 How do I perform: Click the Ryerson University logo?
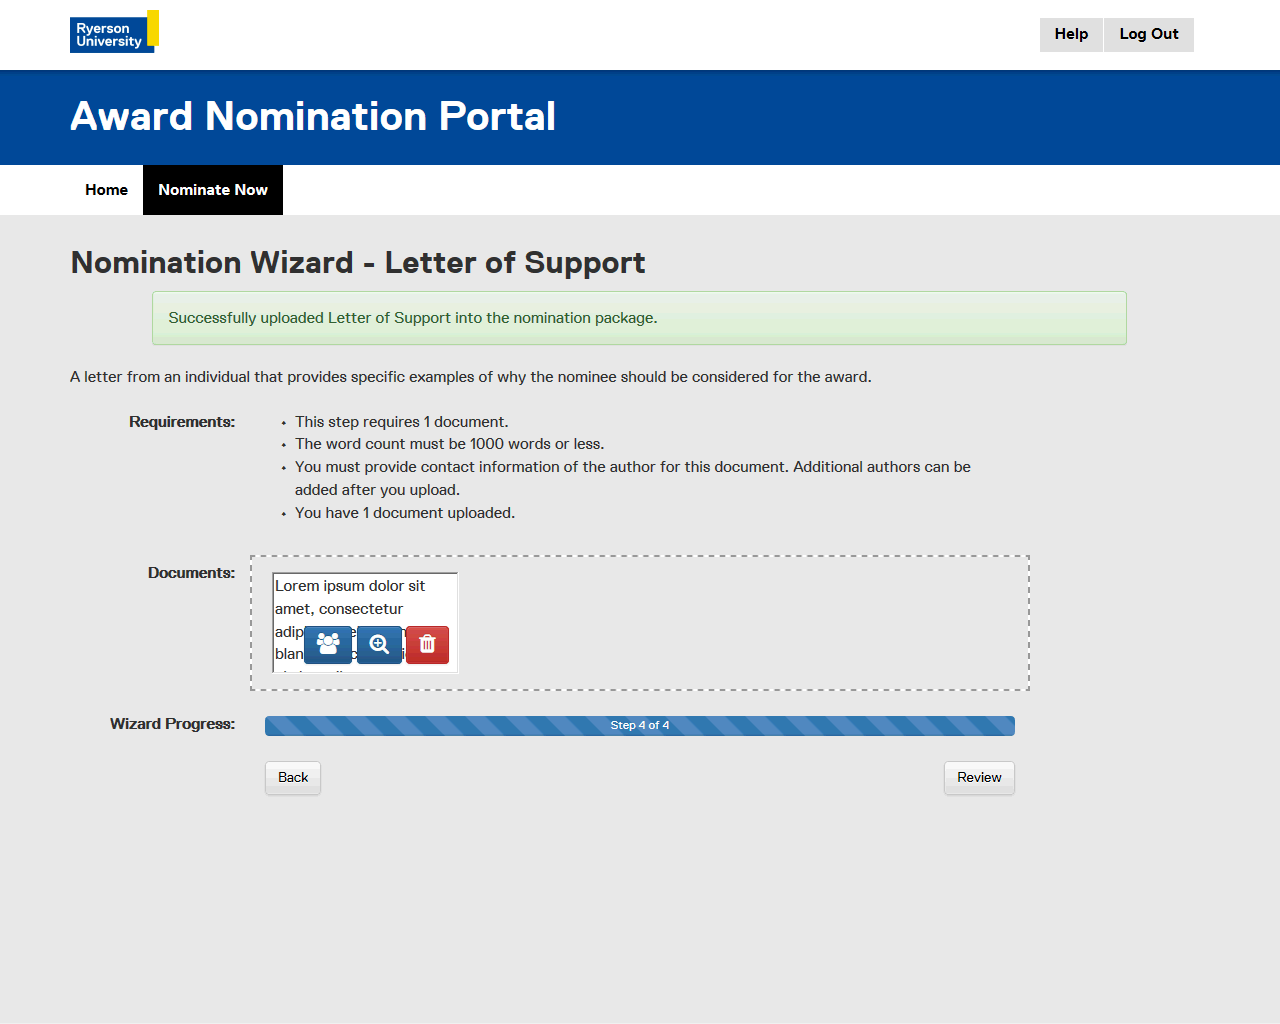coord(114,32)
